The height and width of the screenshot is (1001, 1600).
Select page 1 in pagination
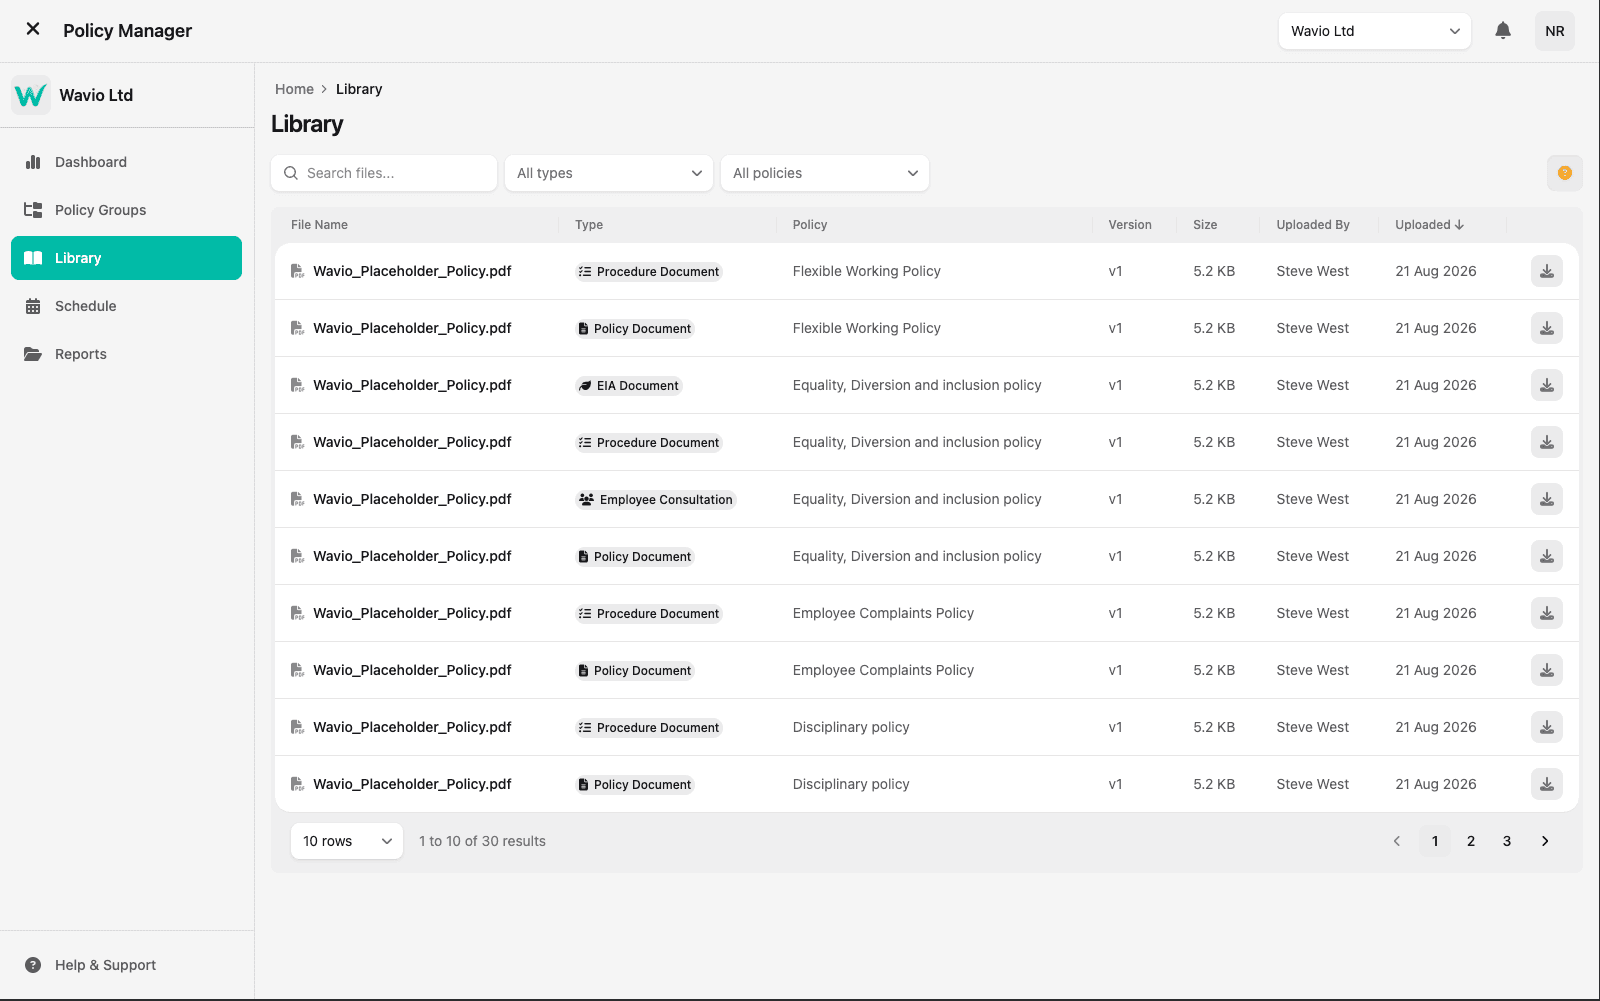1435,841
